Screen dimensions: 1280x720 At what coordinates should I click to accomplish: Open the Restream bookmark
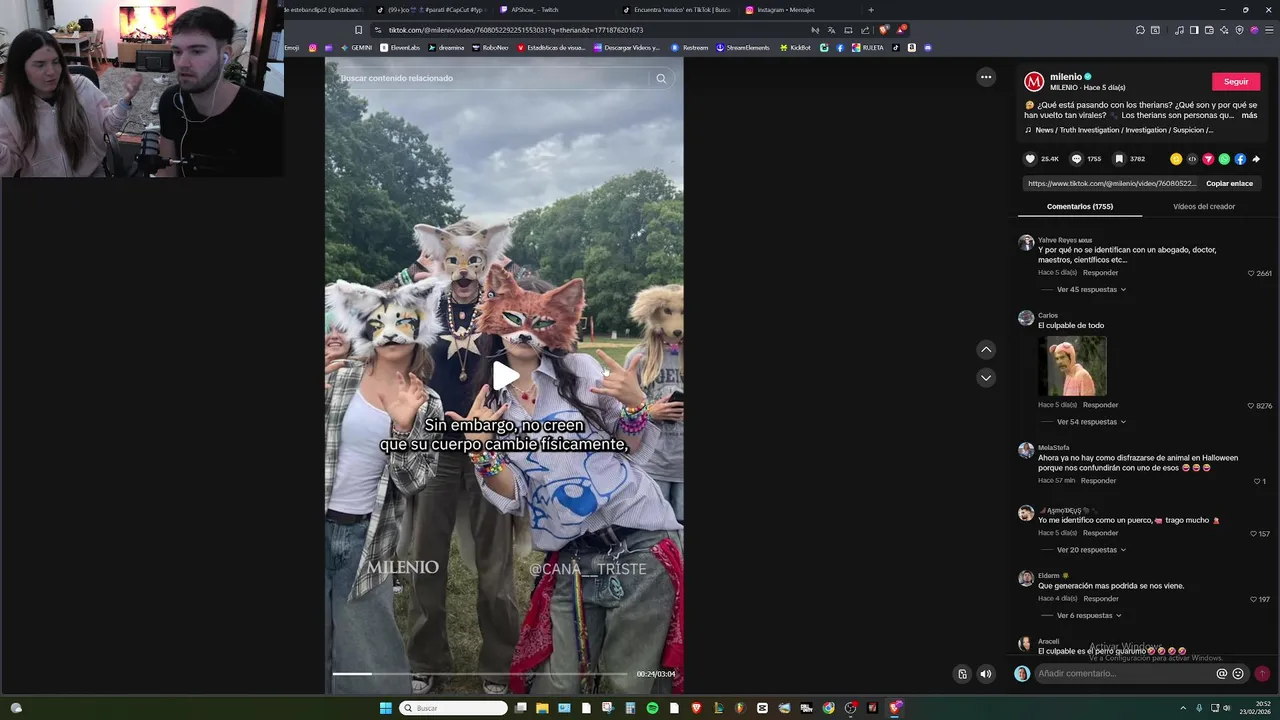click(690, 48)
